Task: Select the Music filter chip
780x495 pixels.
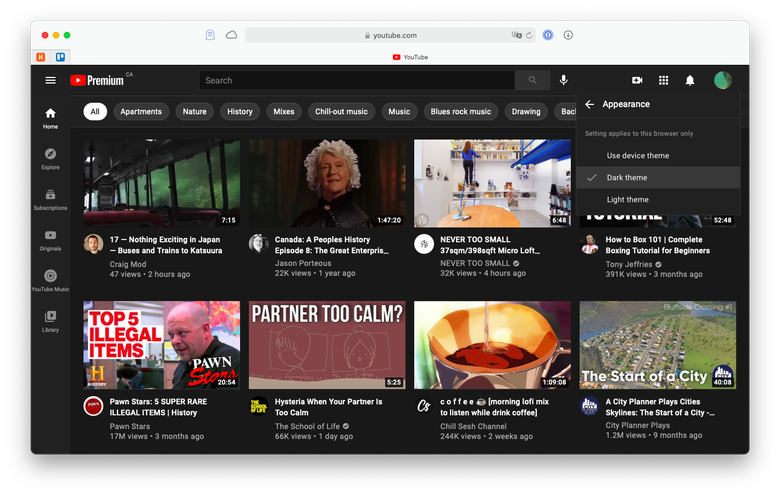Action: tap(399, 111)
